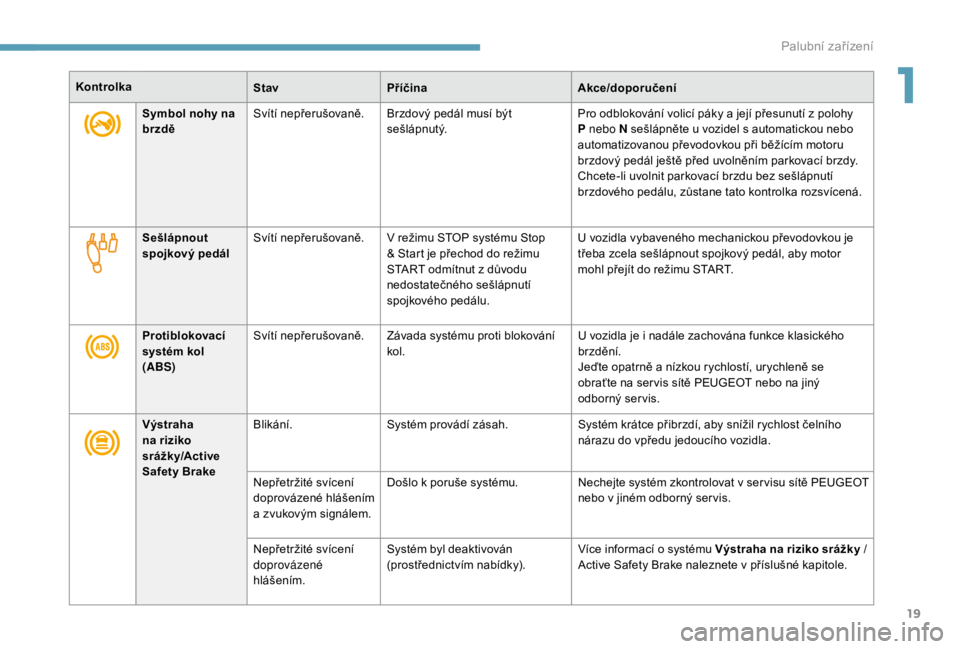Click the blue header bar at top
The height and width of the screenshot is (649, 960).
click(240, 46)
